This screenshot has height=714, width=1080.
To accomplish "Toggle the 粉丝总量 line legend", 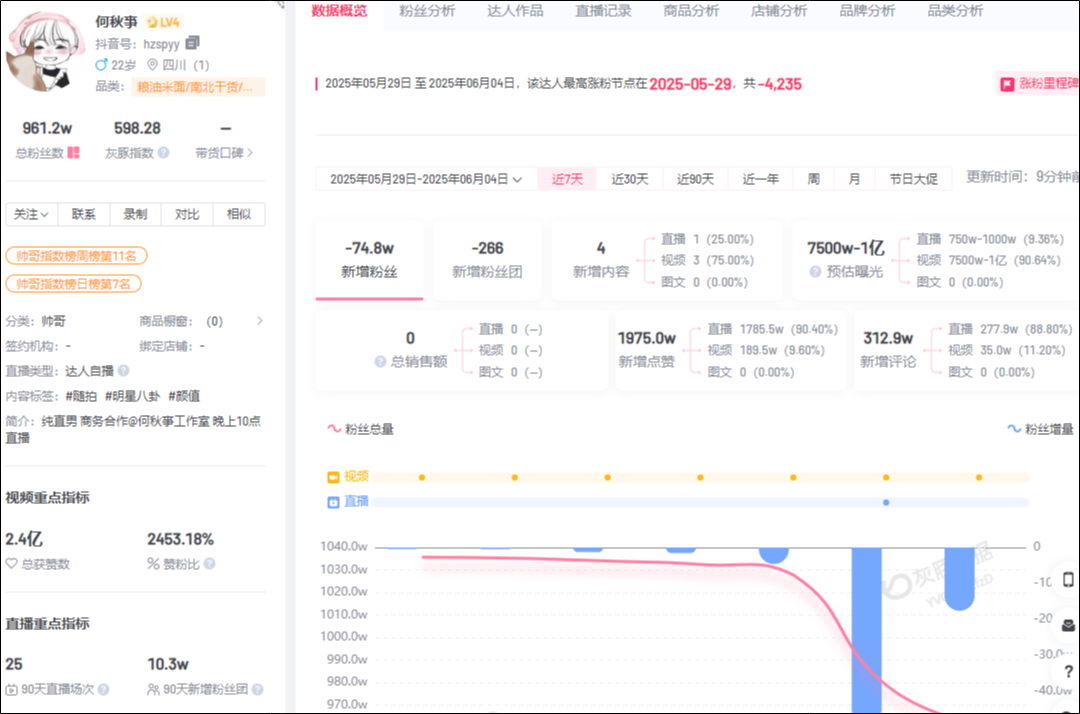I will pyautogui.click(x=361, y=429).
